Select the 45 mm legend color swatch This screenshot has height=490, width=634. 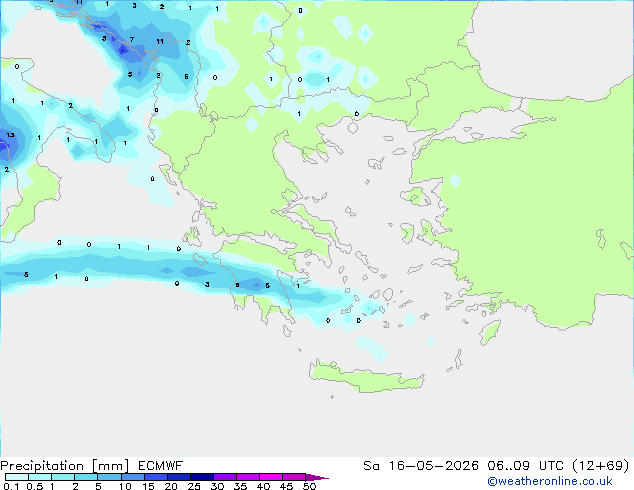294,477
